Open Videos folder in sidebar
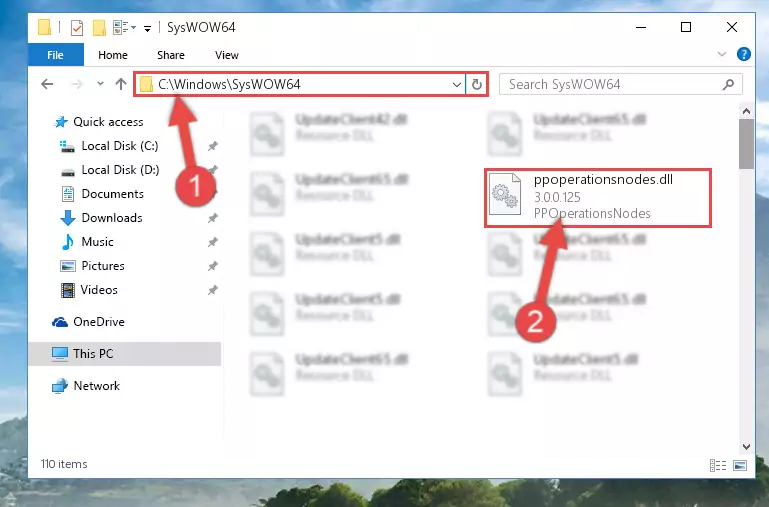Image resolution: width=769 pixels, height=507 pixels. point(99,290)
